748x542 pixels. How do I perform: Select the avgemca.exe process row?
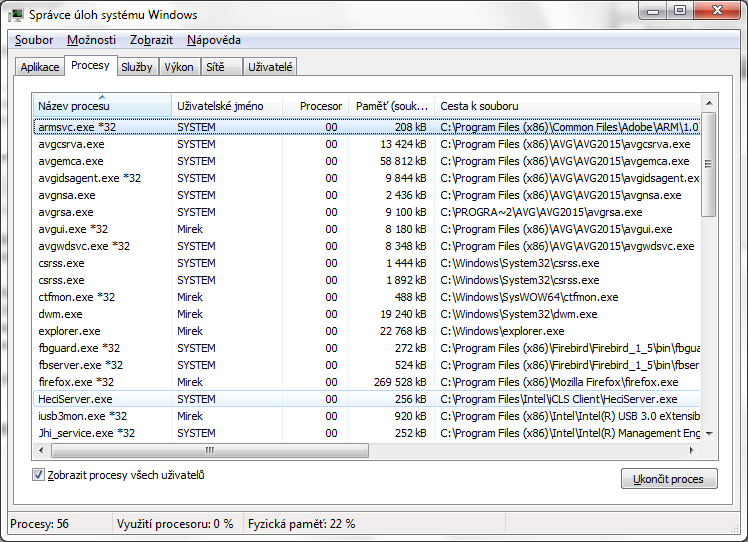367,161
